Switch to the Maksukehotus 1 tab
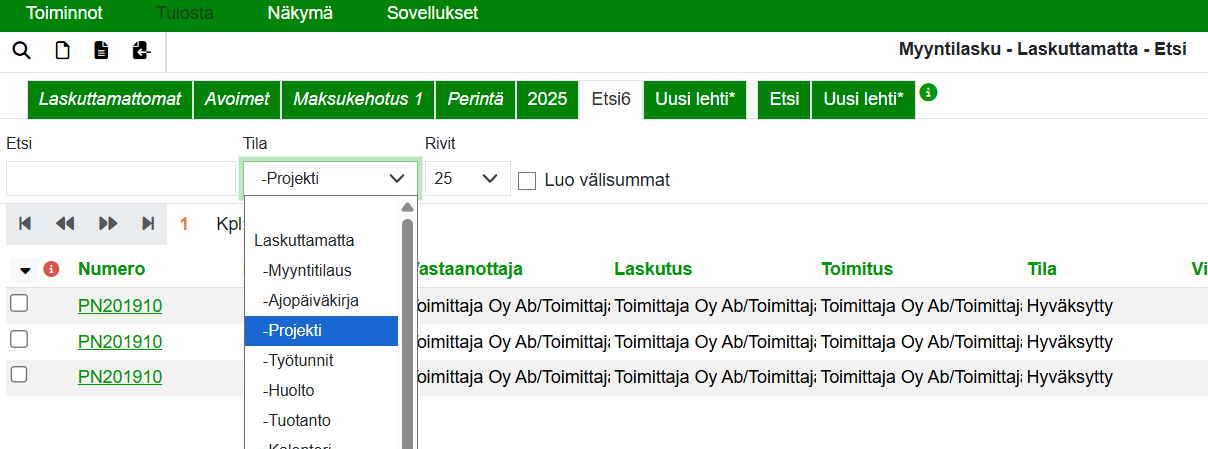The height and width of the screenshot is (449, 1208). [x=358, y=100]
